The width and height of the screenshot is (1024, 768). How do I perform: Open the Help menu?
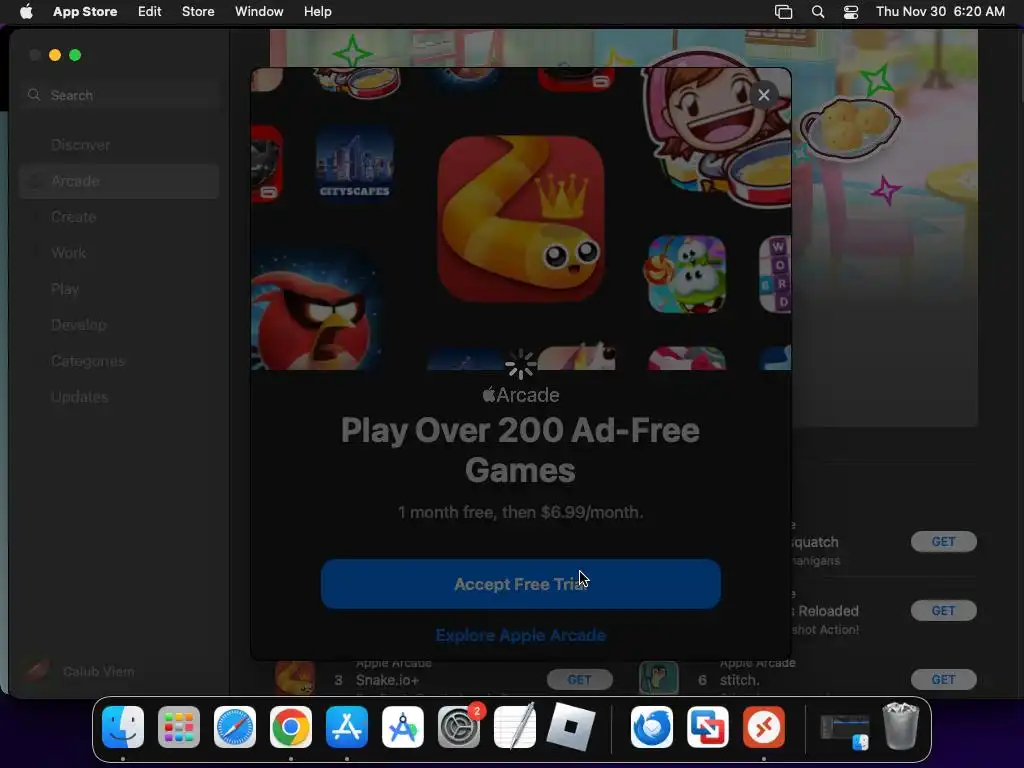317,11
